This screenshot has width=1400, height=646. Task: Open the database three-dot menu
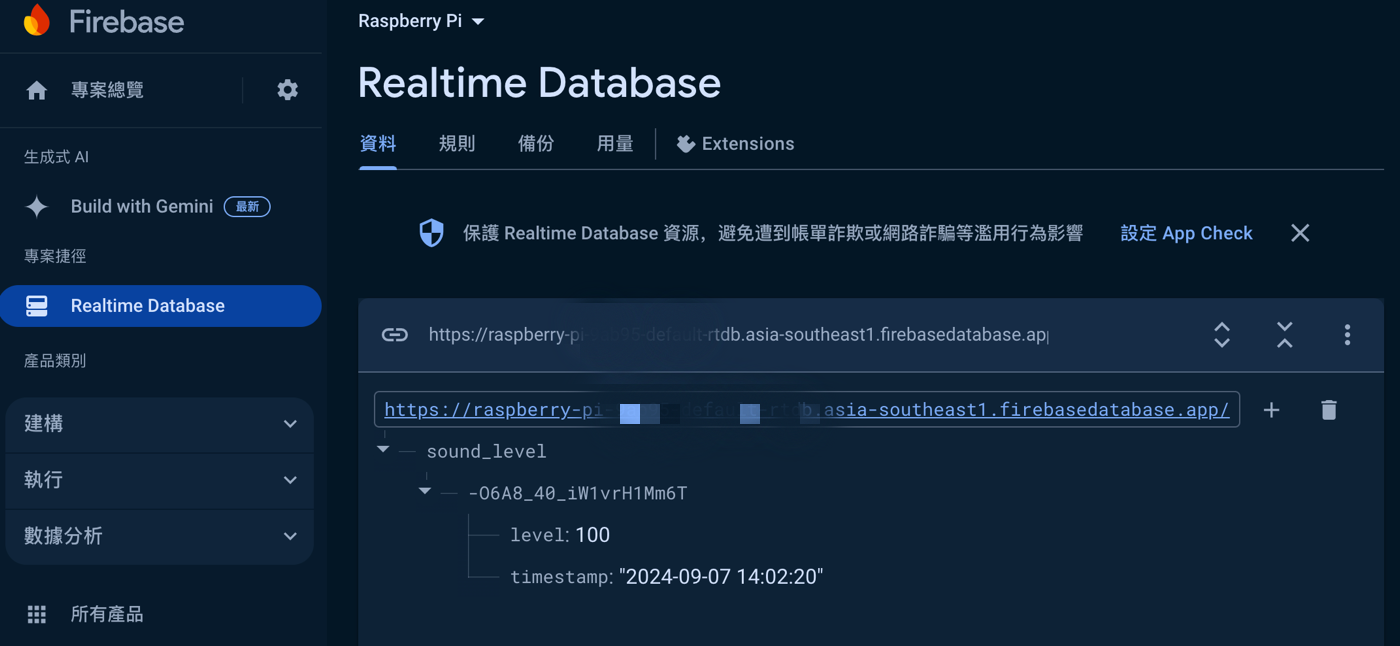tap(1347, 334)
